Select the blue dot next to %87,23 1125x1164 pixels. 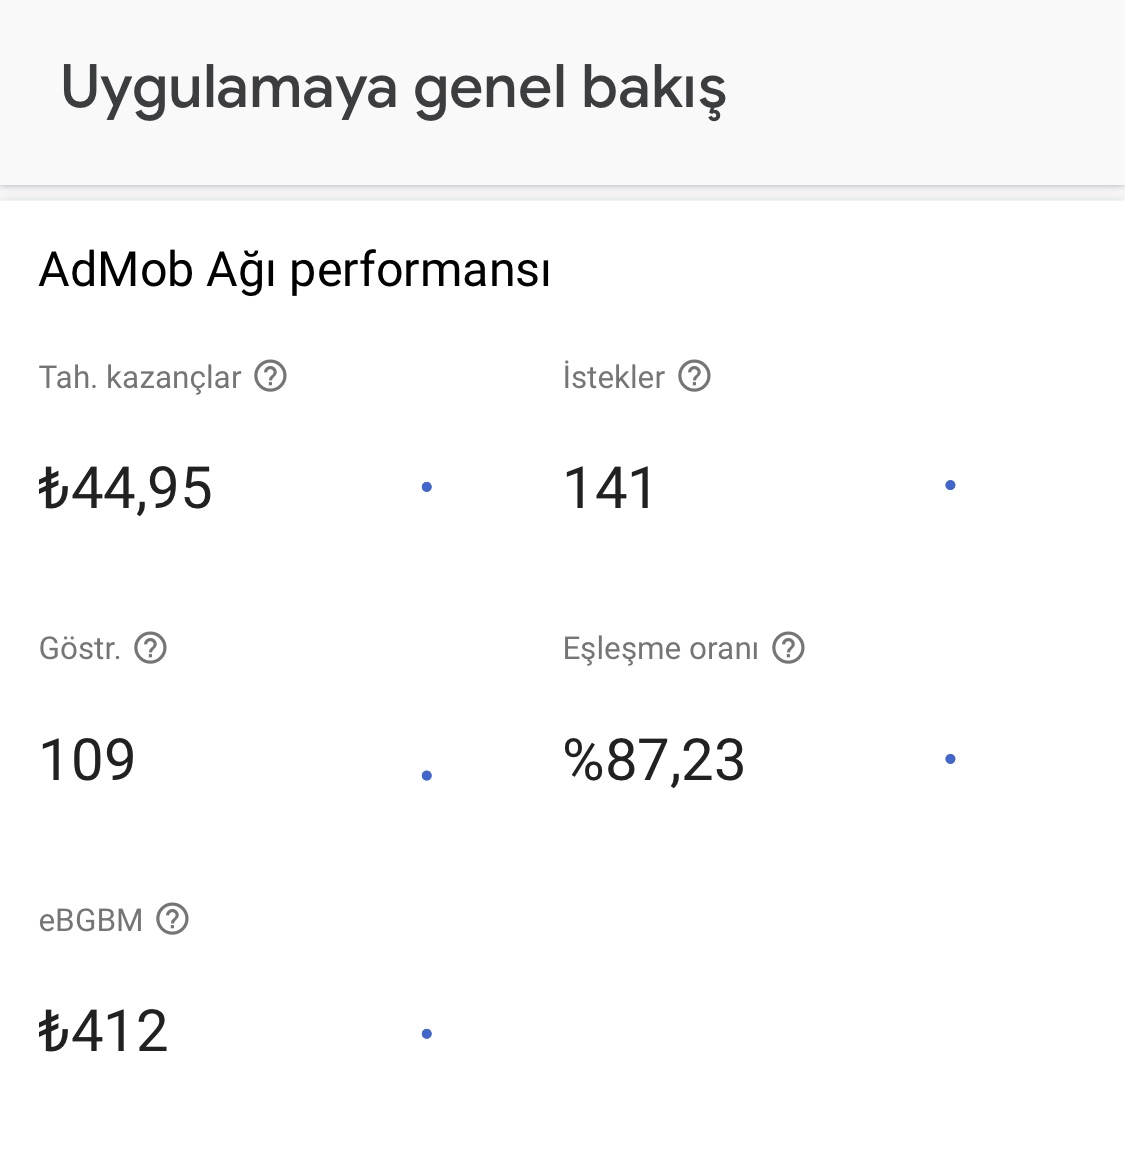point(950,759)
